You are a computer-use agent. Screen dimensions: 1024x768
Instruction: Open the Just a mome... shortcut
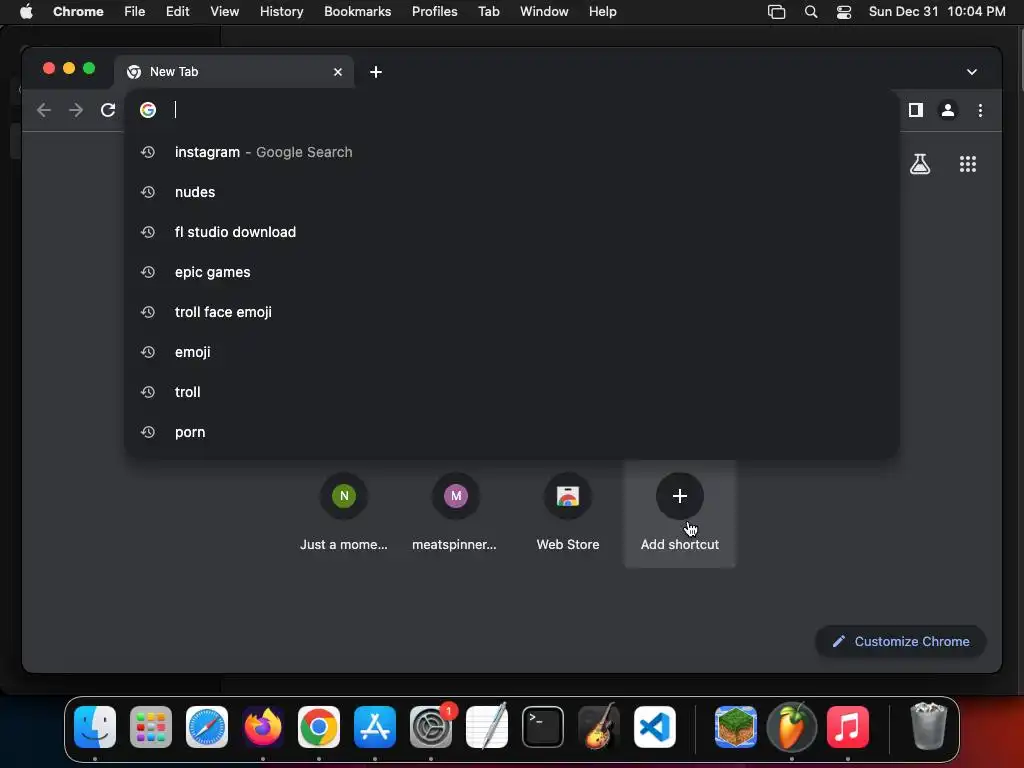pos(344,513)
